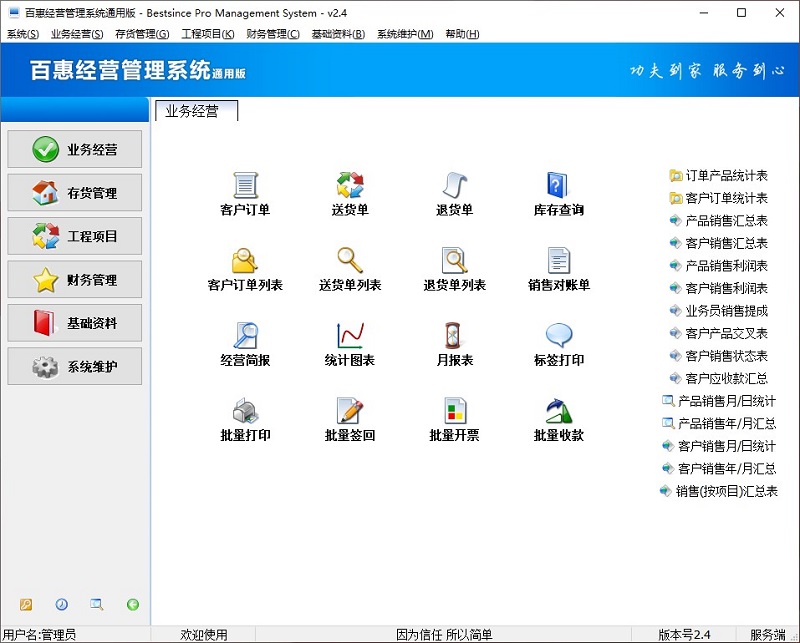800x643 pixels.
Task: Open 客户销售汇总表 report
Action: [718, 243]
